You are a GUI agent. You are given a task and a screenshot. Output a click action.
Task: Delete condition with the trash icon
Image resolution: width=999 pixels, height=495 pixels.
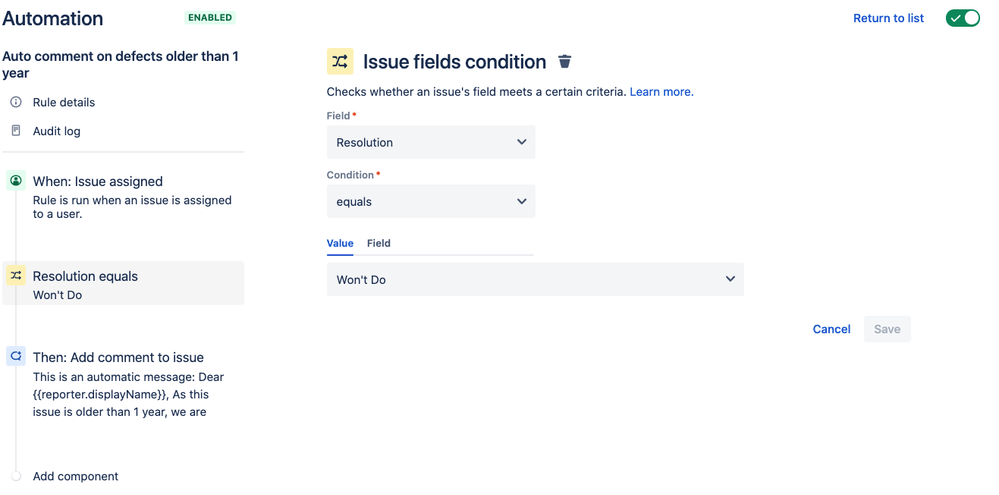click(x=564, y=62)
